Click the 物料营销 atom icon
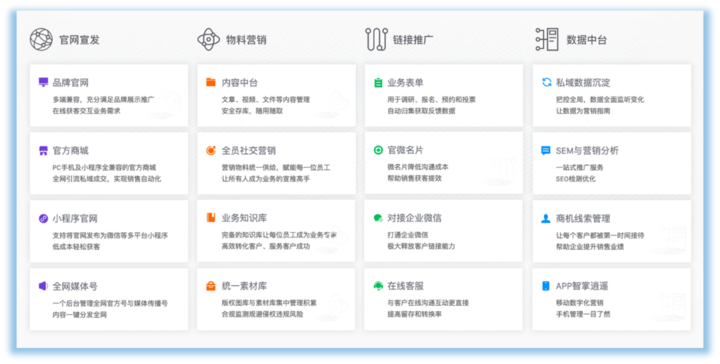This screenshot has height=364, width=720. coord(208,39)
